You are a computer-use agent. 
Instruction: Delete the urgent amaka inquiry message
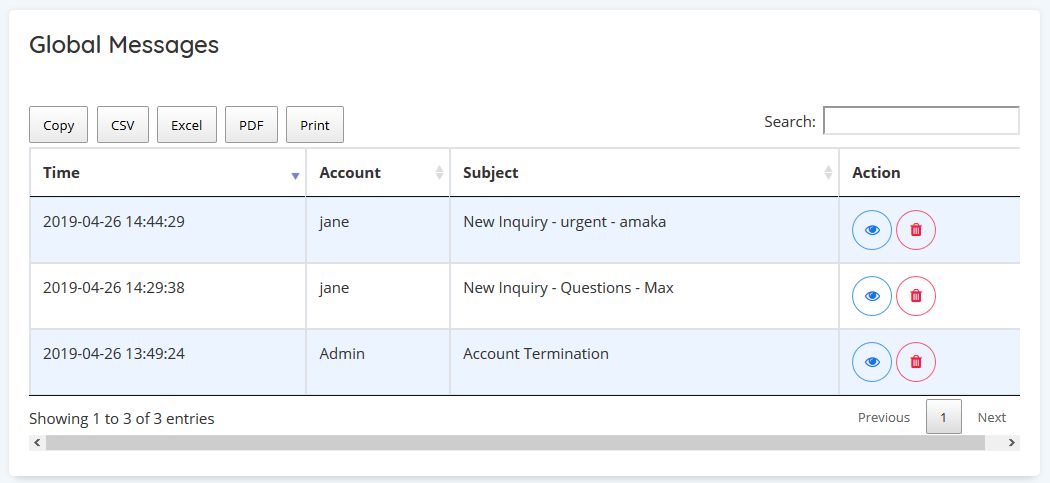click(916, 230)
